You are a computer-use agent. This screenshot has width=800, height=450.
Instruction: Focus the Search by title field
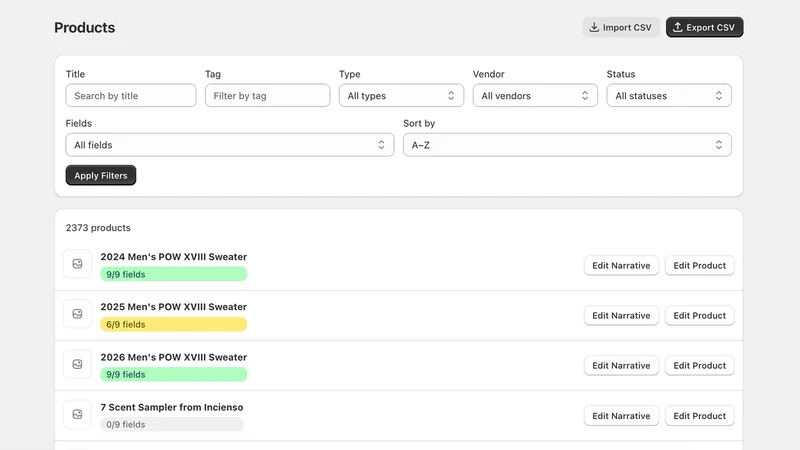pyautogui.click(x=131, y=95)
